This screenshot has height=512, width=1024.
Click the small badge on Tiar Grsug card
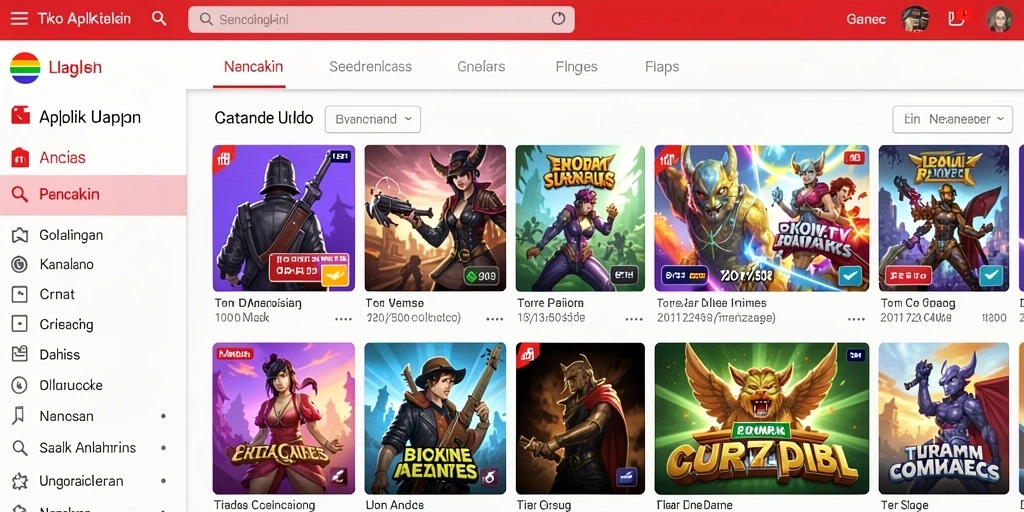coord(626,476)
